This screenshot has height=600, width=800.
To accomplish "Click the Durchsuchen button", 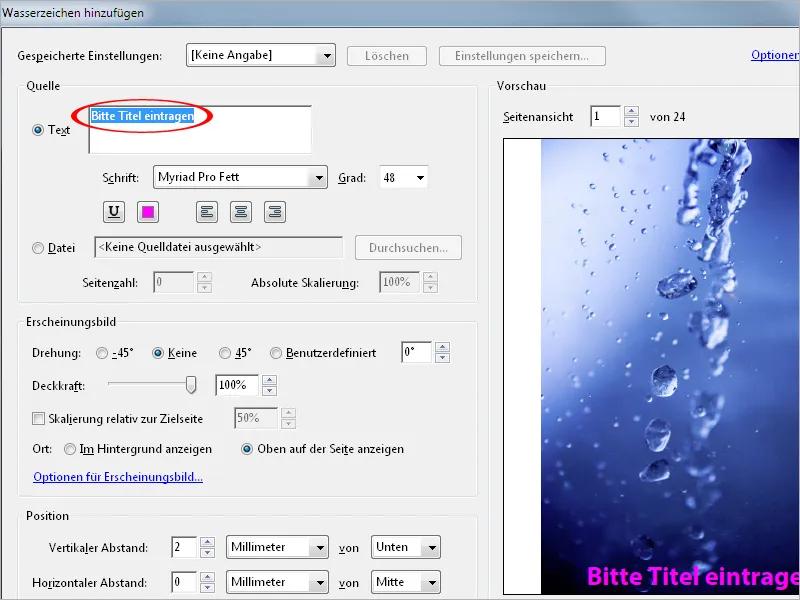I will (x=408, y=247).
